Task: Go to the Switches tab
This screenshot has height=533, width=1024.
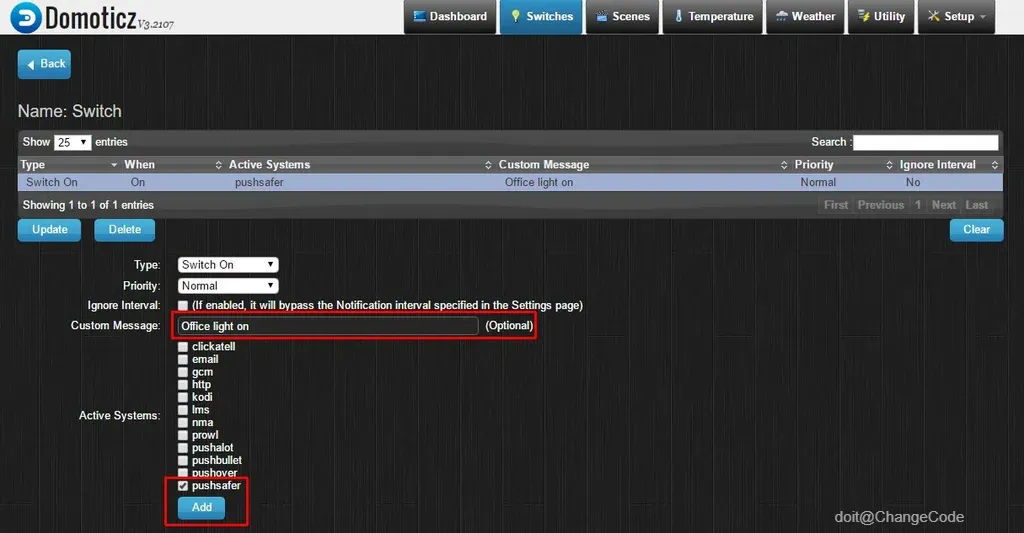Action: click(541, 16)
